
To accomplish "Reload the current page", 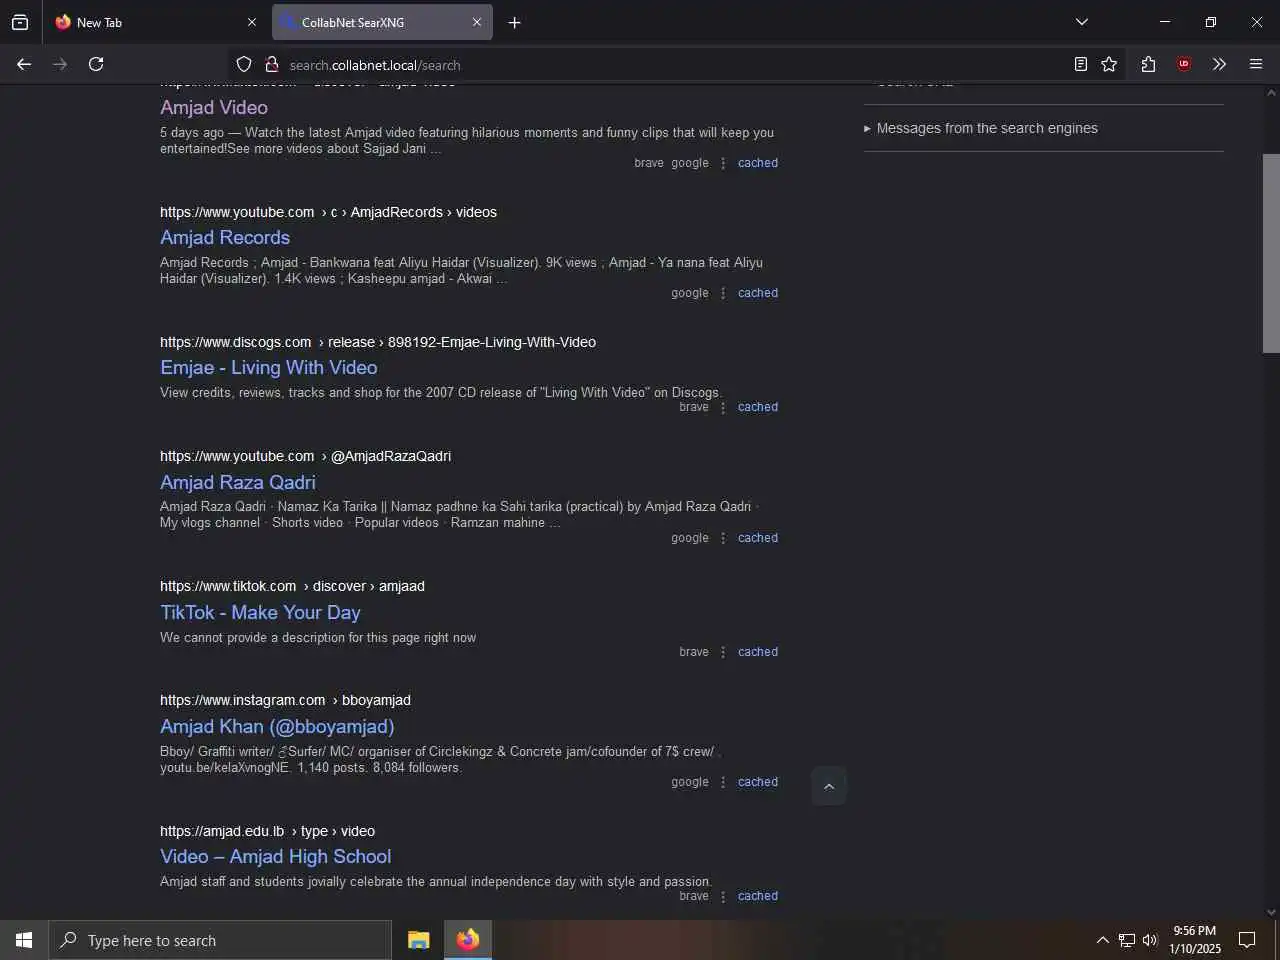I will click(x=96, y=64).
